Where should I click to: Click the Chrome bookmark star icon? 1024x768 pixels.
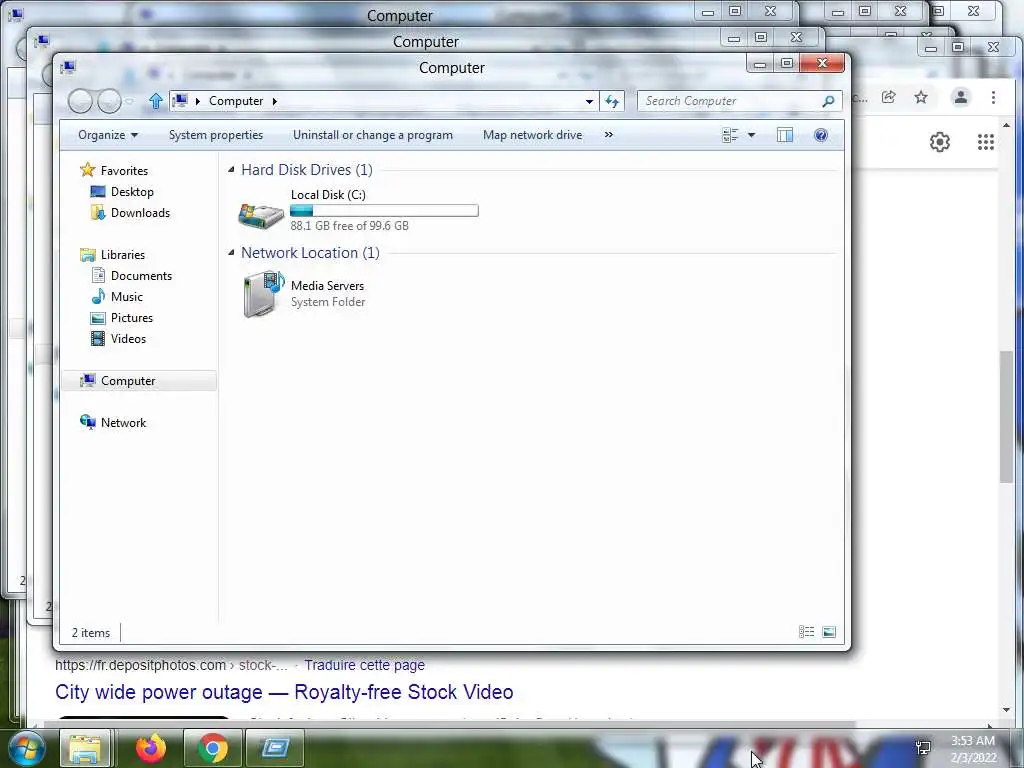pos(921,97)
